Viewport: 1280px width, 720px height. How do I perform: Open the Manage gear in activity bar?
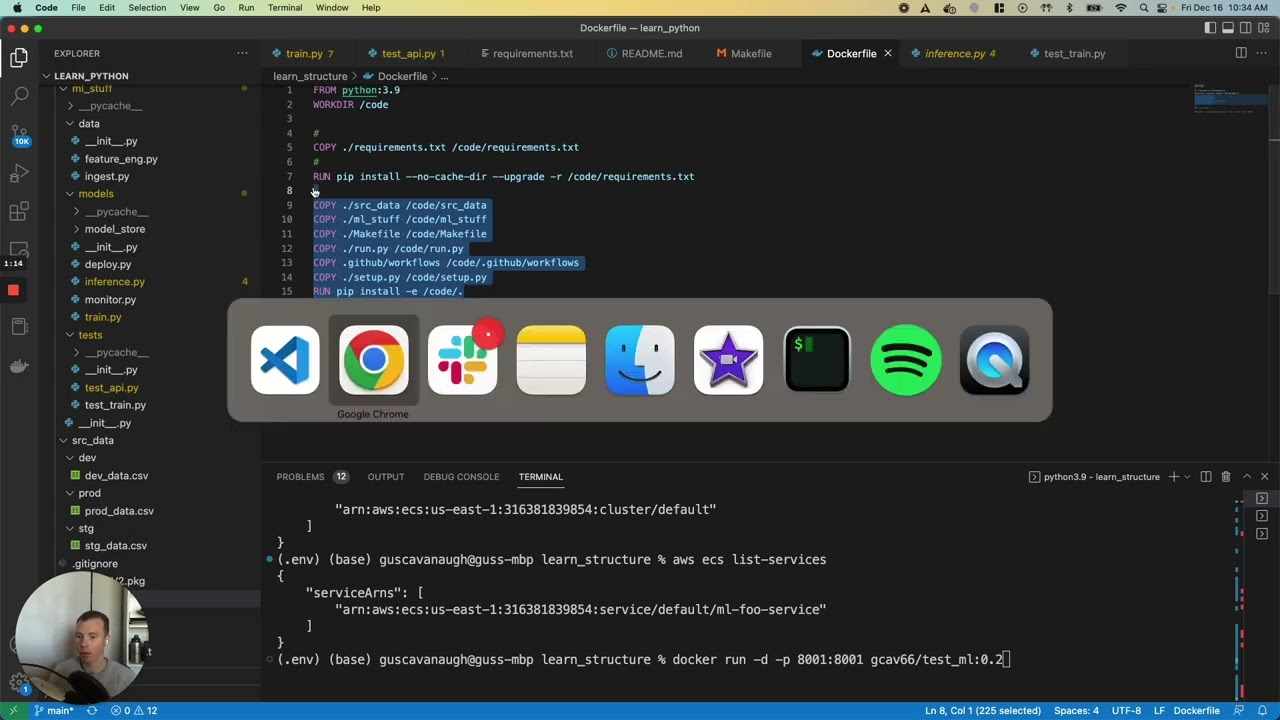click(19, 684)
